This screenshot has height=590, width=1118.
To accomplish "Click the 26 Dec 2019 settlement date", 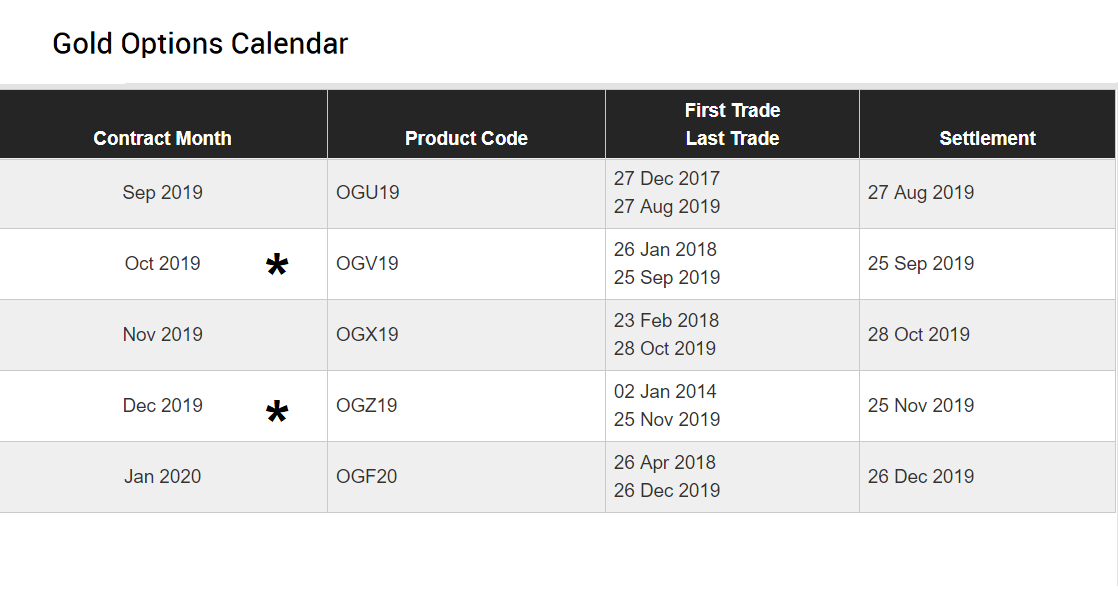I will (921, 477).
